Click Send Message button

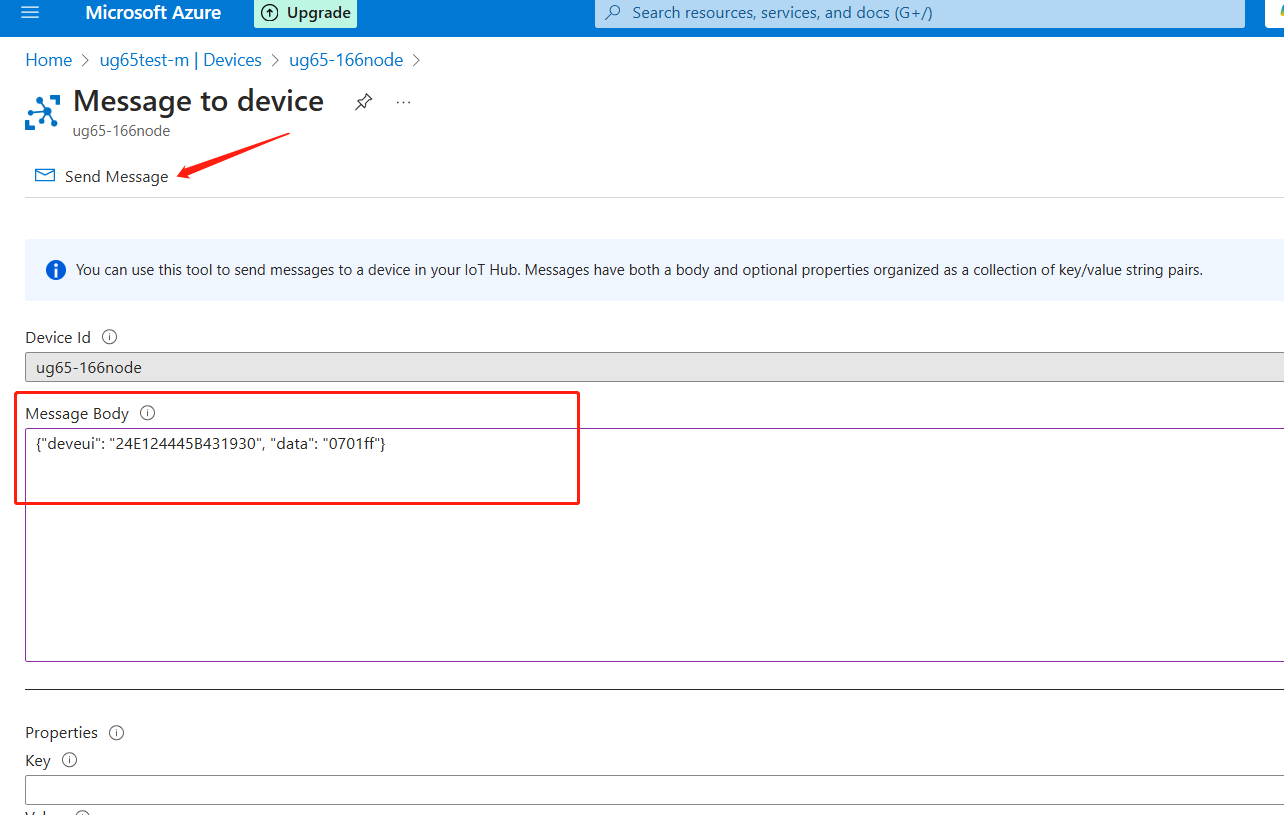101,176
